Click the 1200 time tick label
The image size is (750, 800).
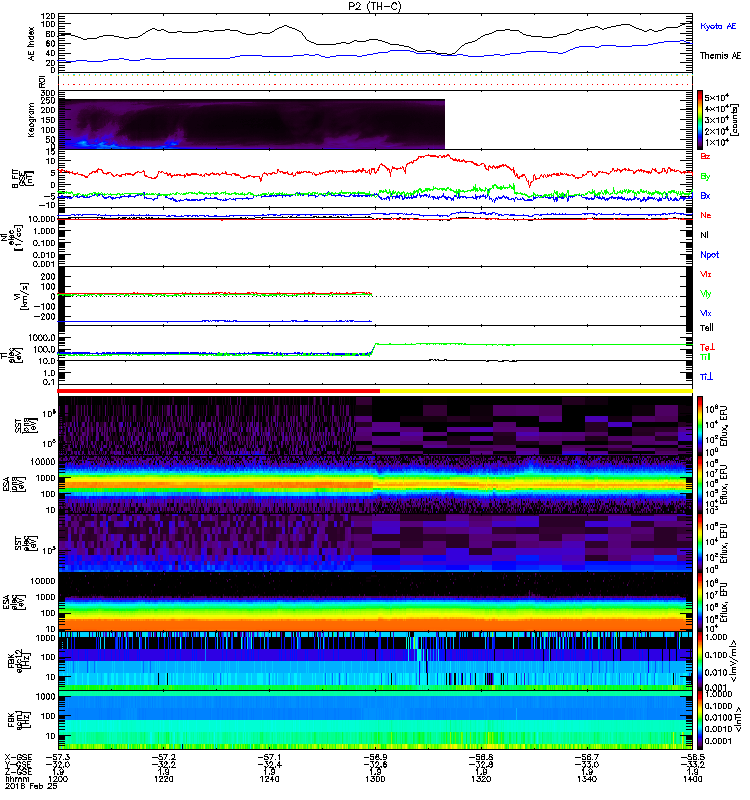[57, 779]
